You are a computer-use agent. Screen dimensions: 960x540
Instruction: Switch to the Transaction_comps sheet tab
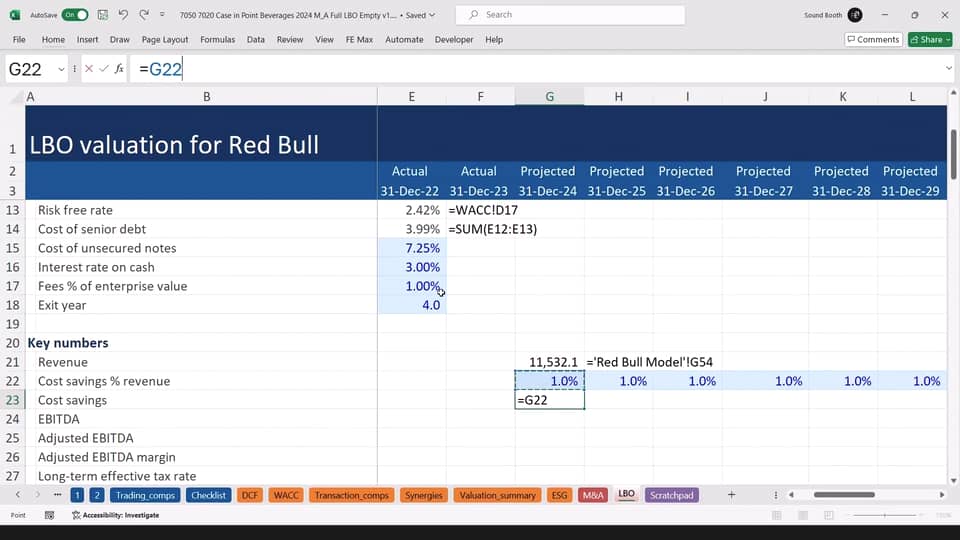[x=351, y=495]
